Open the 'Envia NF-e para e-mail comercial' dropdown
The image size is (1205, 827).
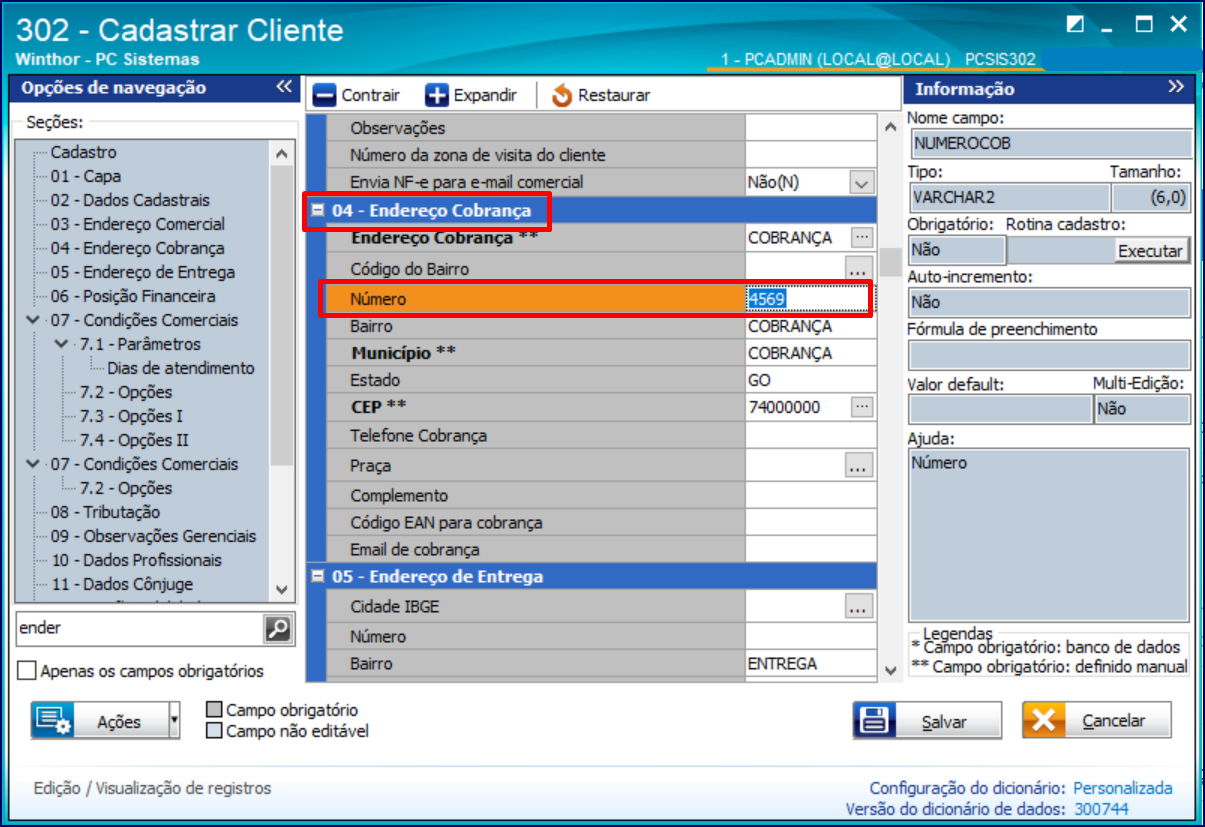pyautogui.click(x=860, y=183)
